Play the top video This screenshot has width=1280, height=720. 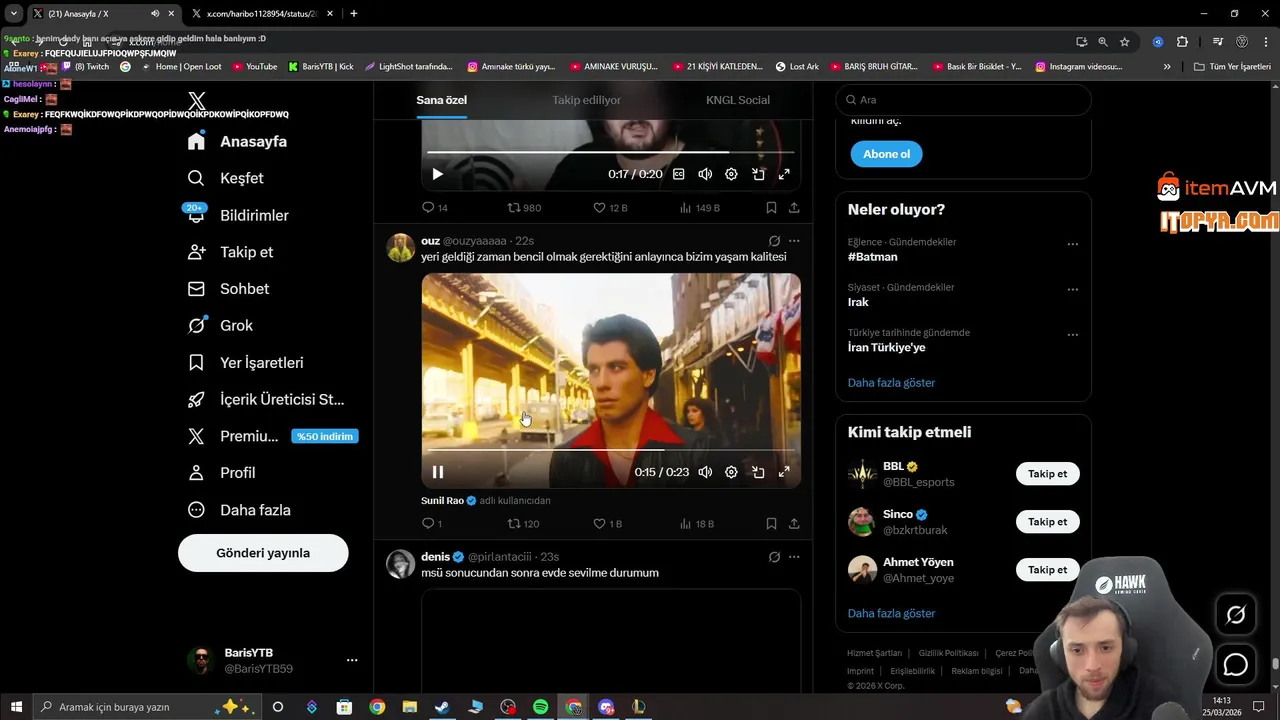[437, 174]
